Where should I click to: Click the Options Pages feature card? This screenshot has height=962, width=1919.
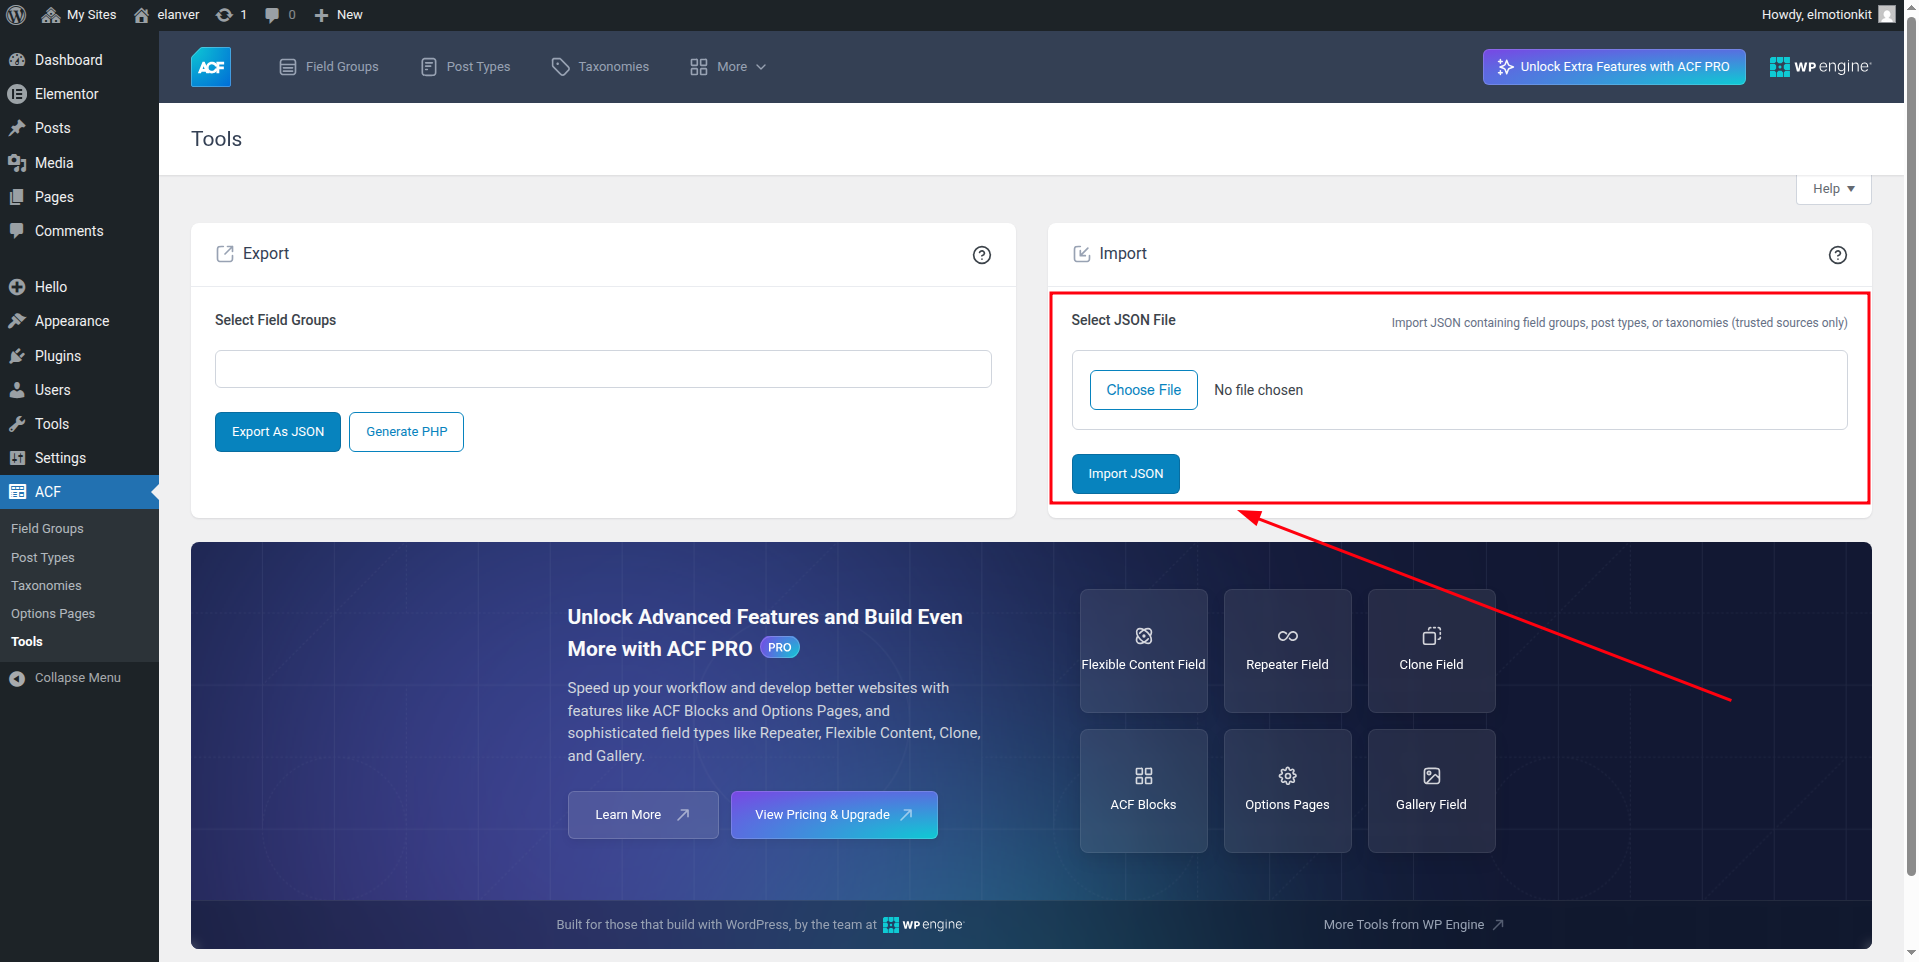click(x=1288, y=791)
